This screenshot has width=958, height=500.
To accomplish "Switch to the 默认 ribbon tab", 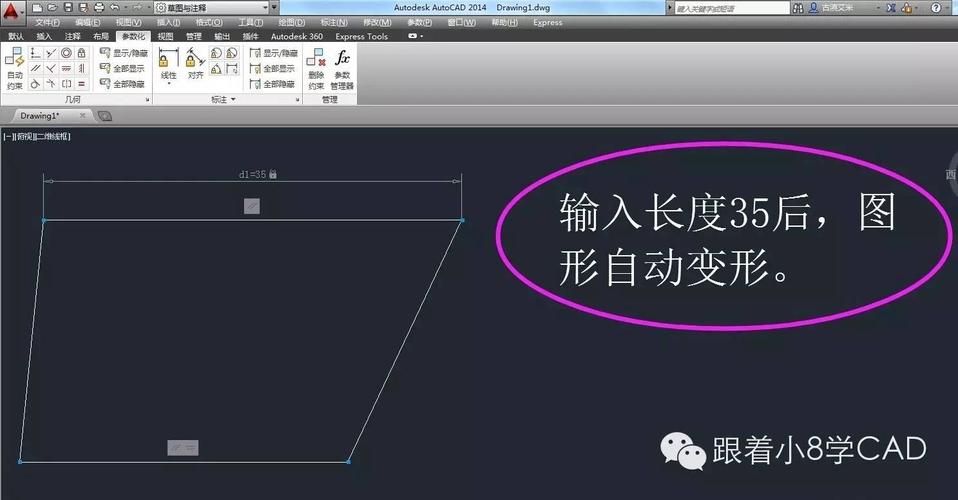I will tap(16, 36).
